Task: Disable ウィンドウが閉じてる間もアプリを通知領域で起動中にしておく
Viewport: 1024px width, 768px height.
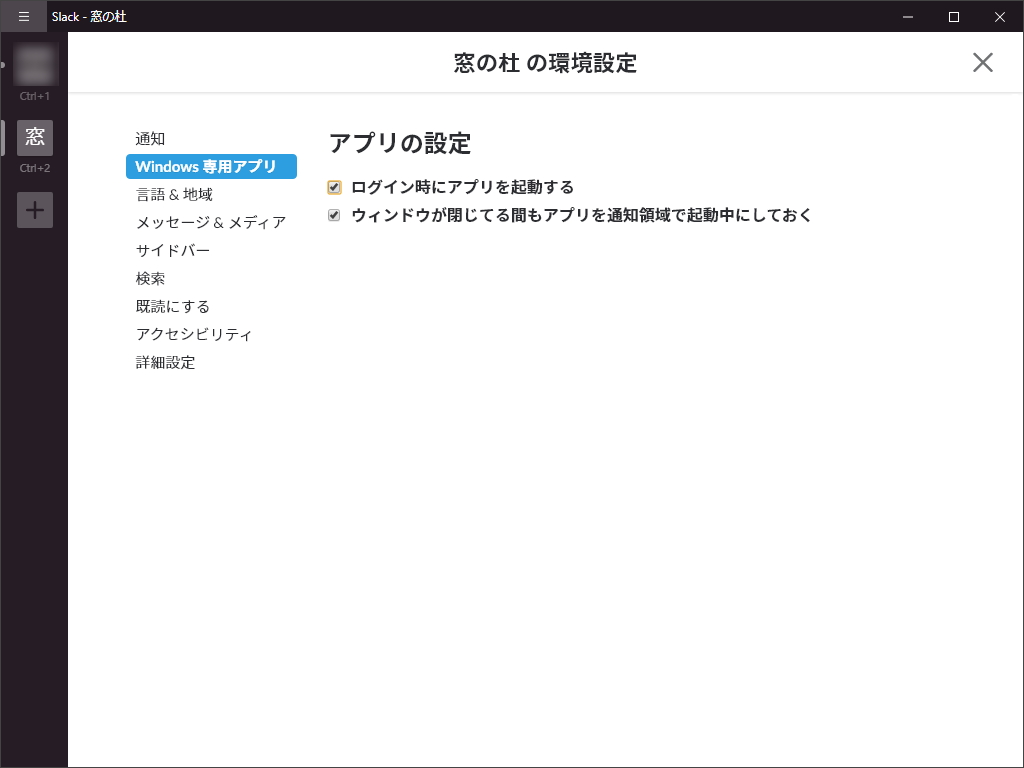Action: [x=333, y=215]
